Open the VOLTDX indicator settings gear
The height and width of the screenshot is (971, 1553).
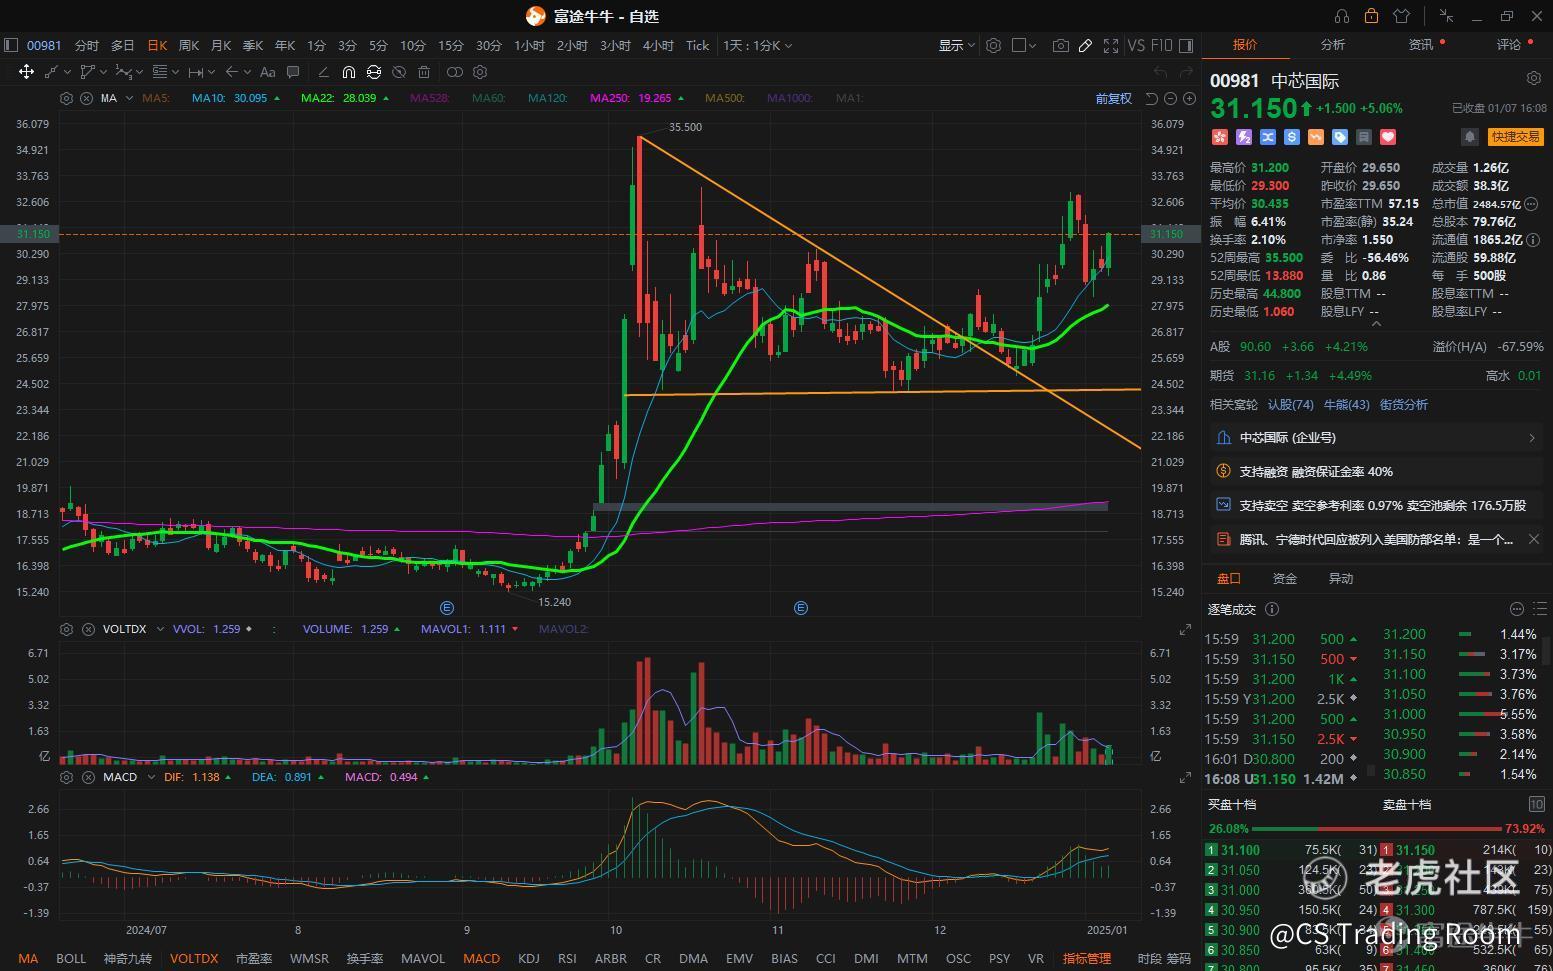coord(66,629)
